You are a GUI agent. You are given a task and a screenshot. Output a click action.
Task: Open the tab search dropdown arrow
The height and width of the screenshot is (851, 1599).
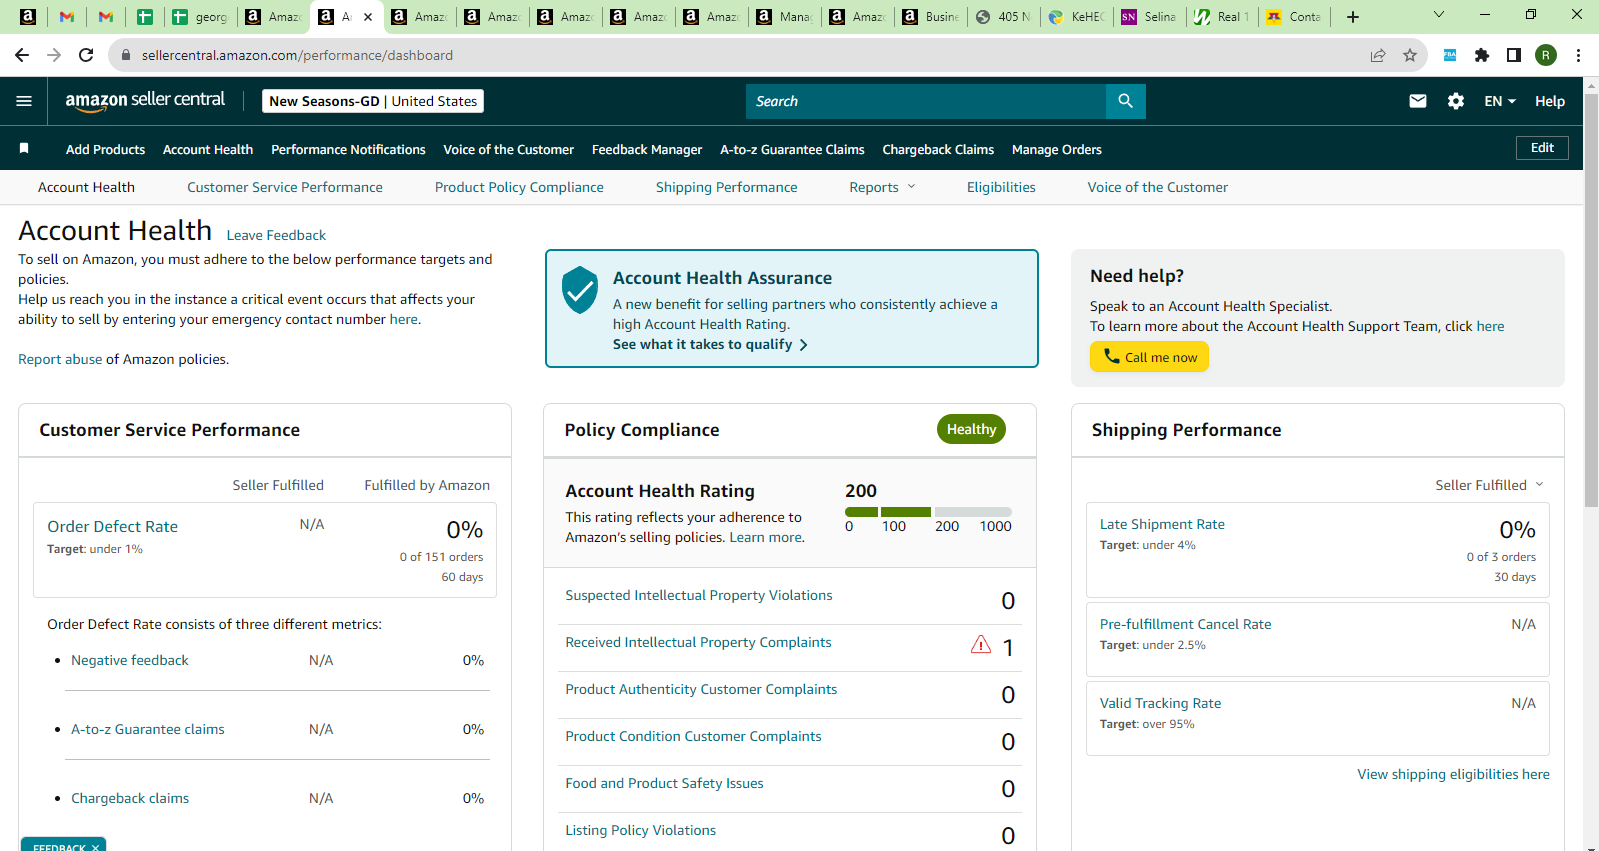1439,15
